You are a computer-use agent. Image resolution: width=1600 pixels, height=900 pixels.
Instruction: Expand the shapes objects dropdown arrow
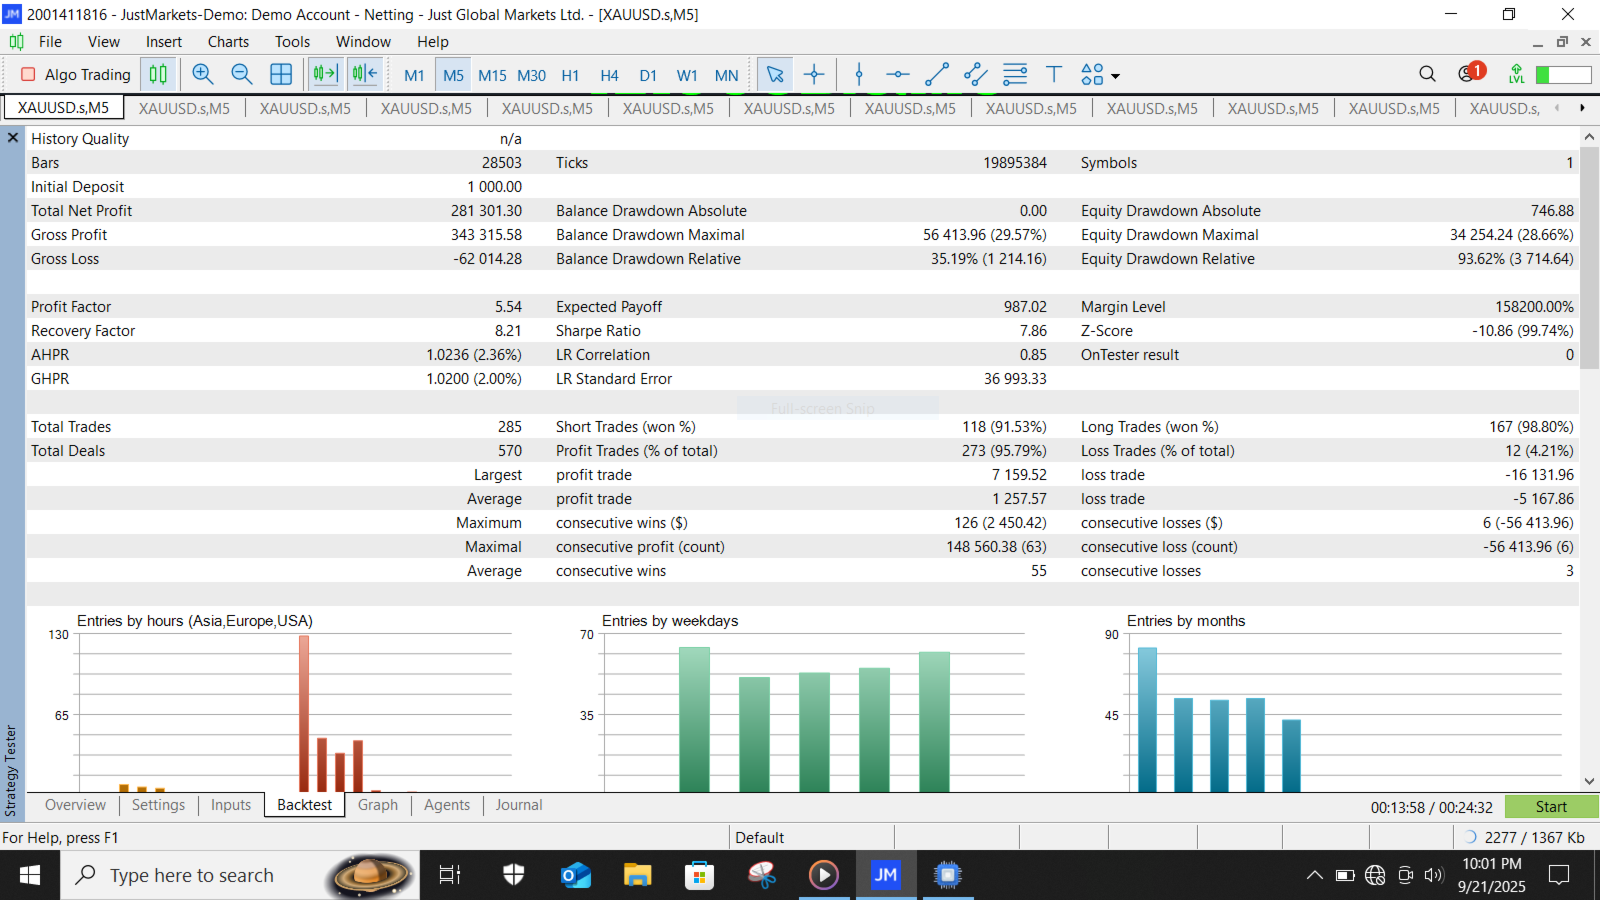(x=1116, y=76)
